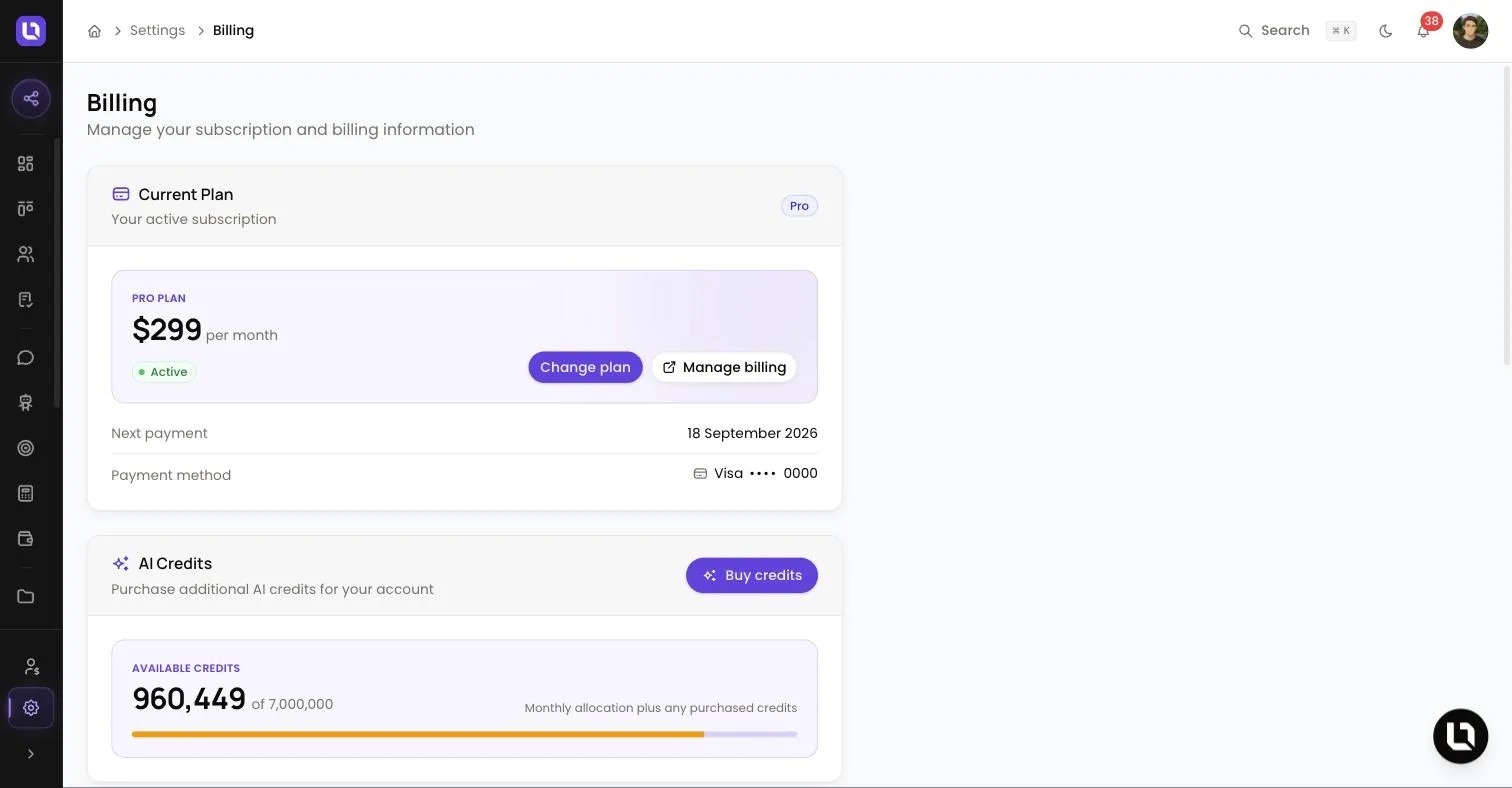Click the Buy credits button

[752, 575]
